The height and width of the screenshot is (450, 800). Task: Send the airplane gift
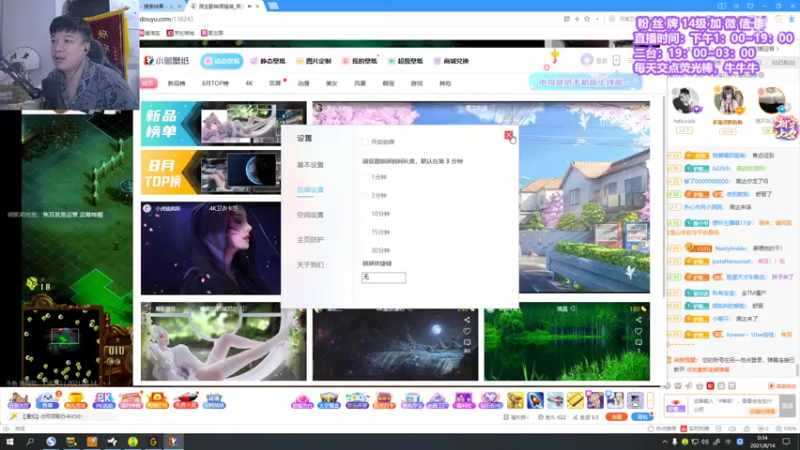point(555,400)
